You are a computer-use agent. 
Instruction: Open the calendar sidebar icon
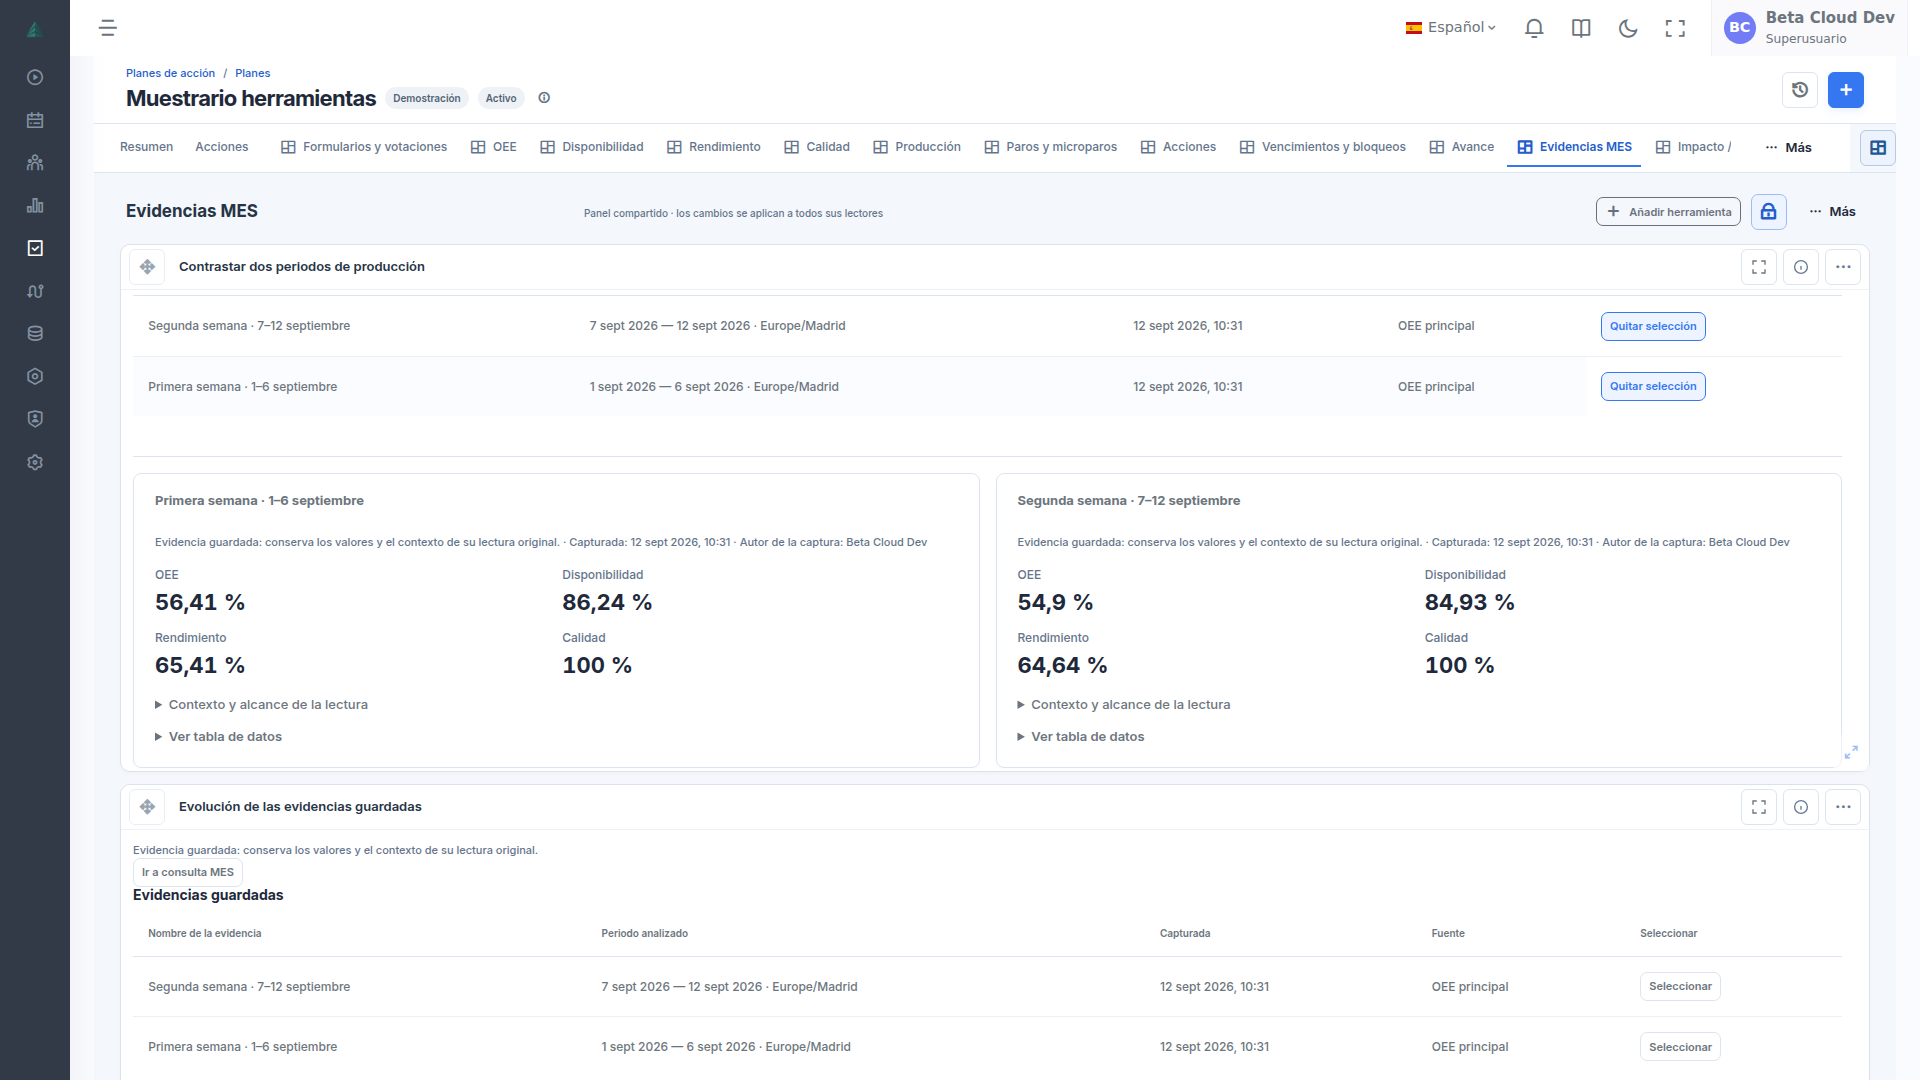pyautogui.click(x=35, y=120)
